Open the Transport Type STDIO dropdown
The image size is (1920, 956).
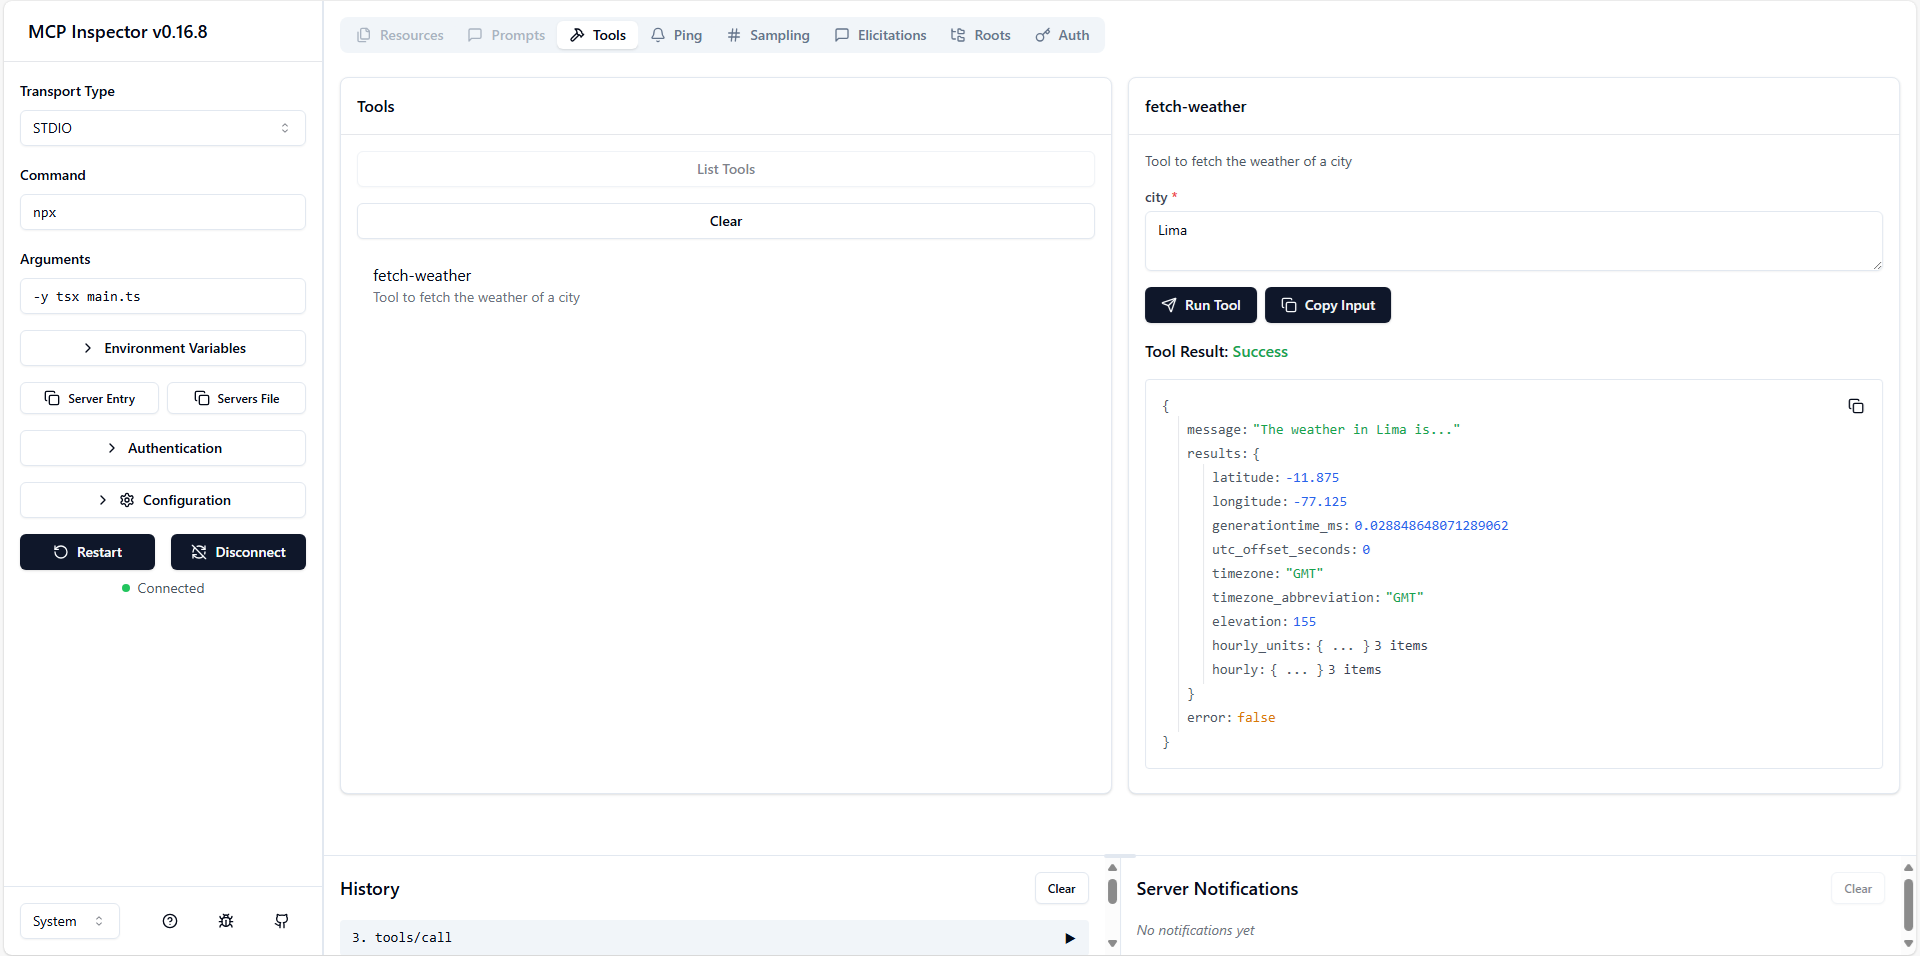pyautogui.click(x=163, y=128)
